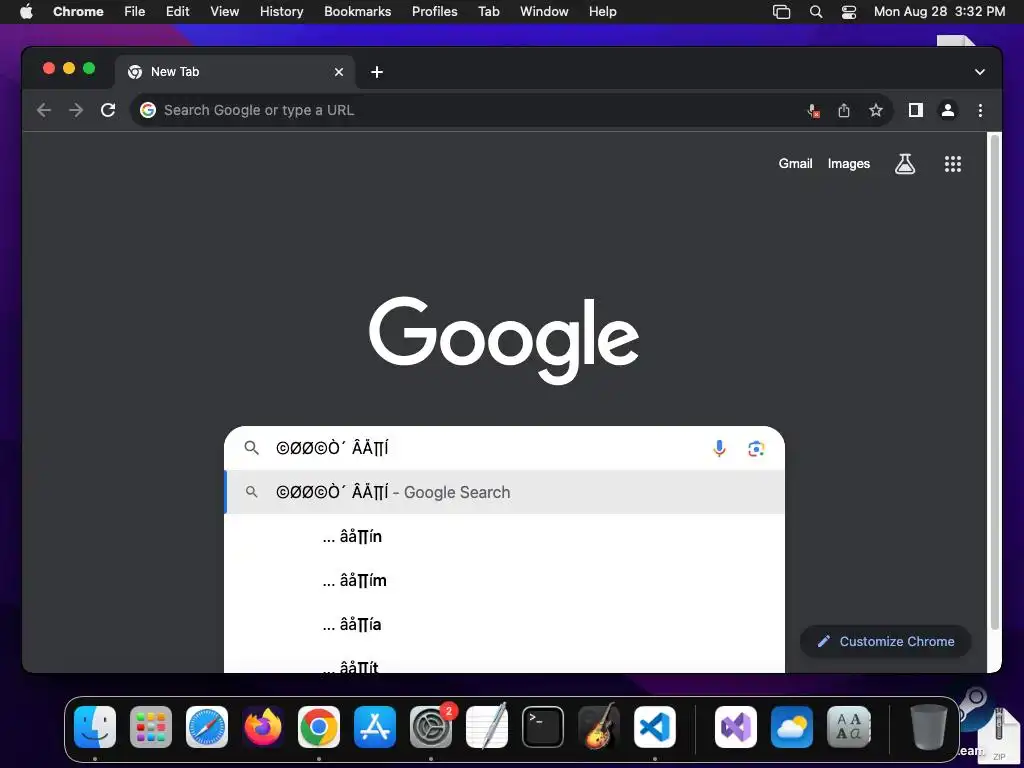Open Font Book from the dock
Viewport: 1024px width, 768px height.
tap(848, 727)
